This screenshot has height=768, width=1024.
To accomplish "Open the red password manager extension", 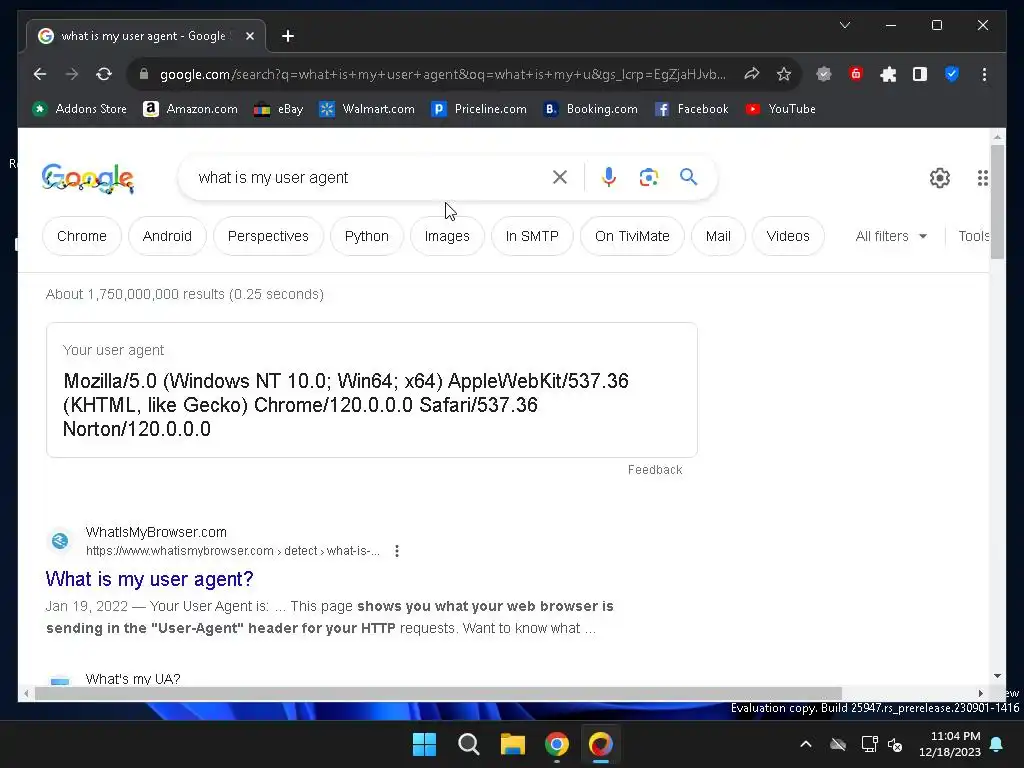I will [856, 74].
